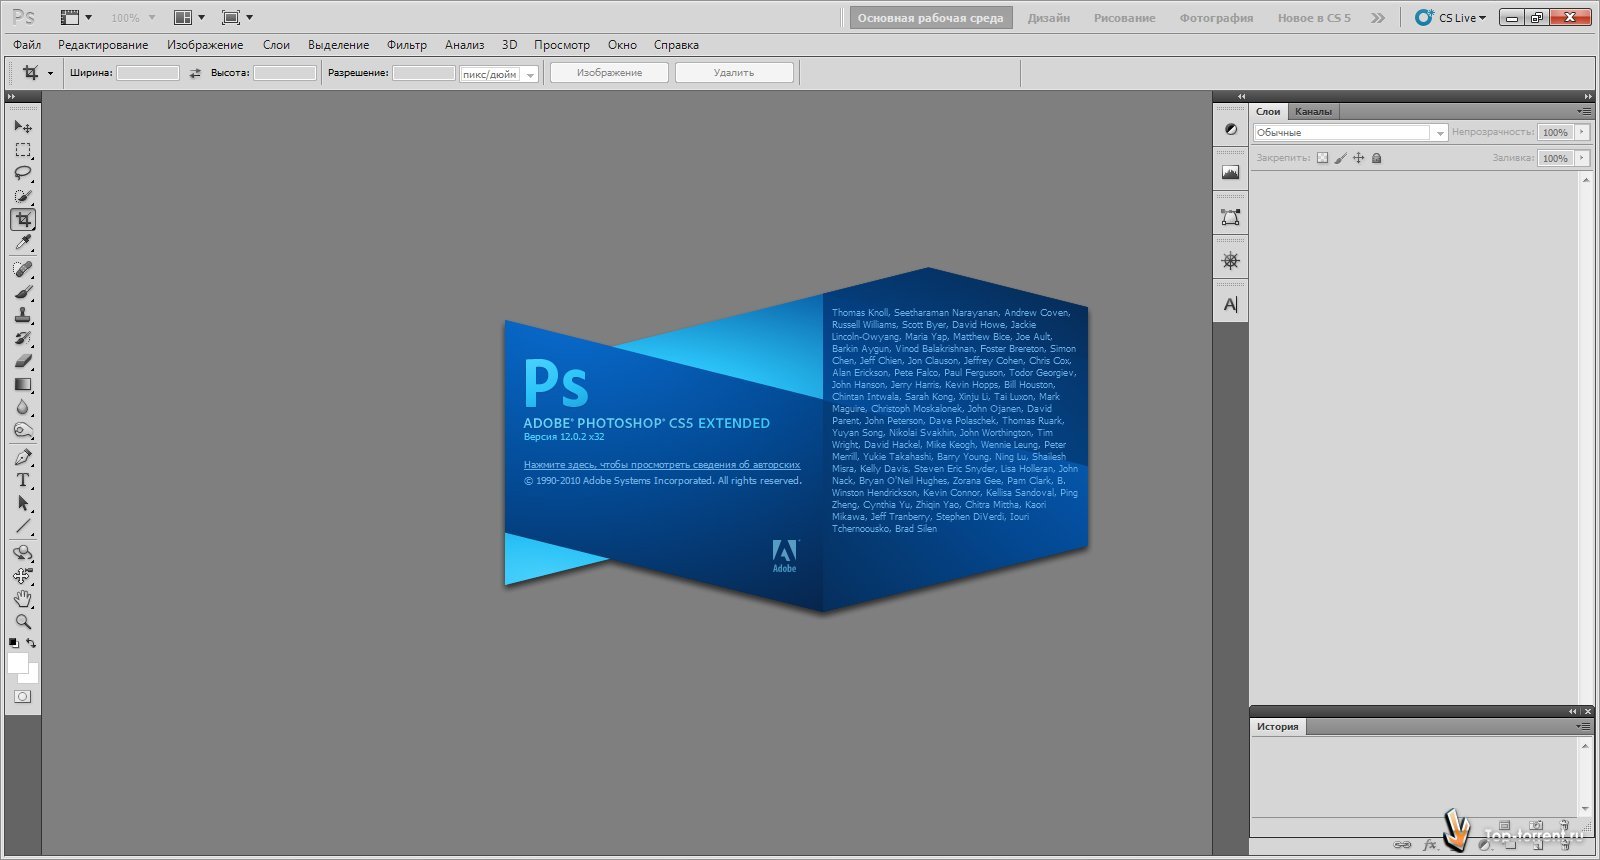Select the Eraser tool
Viewport: 1600px width, 860px height.
tap(23, 361)
